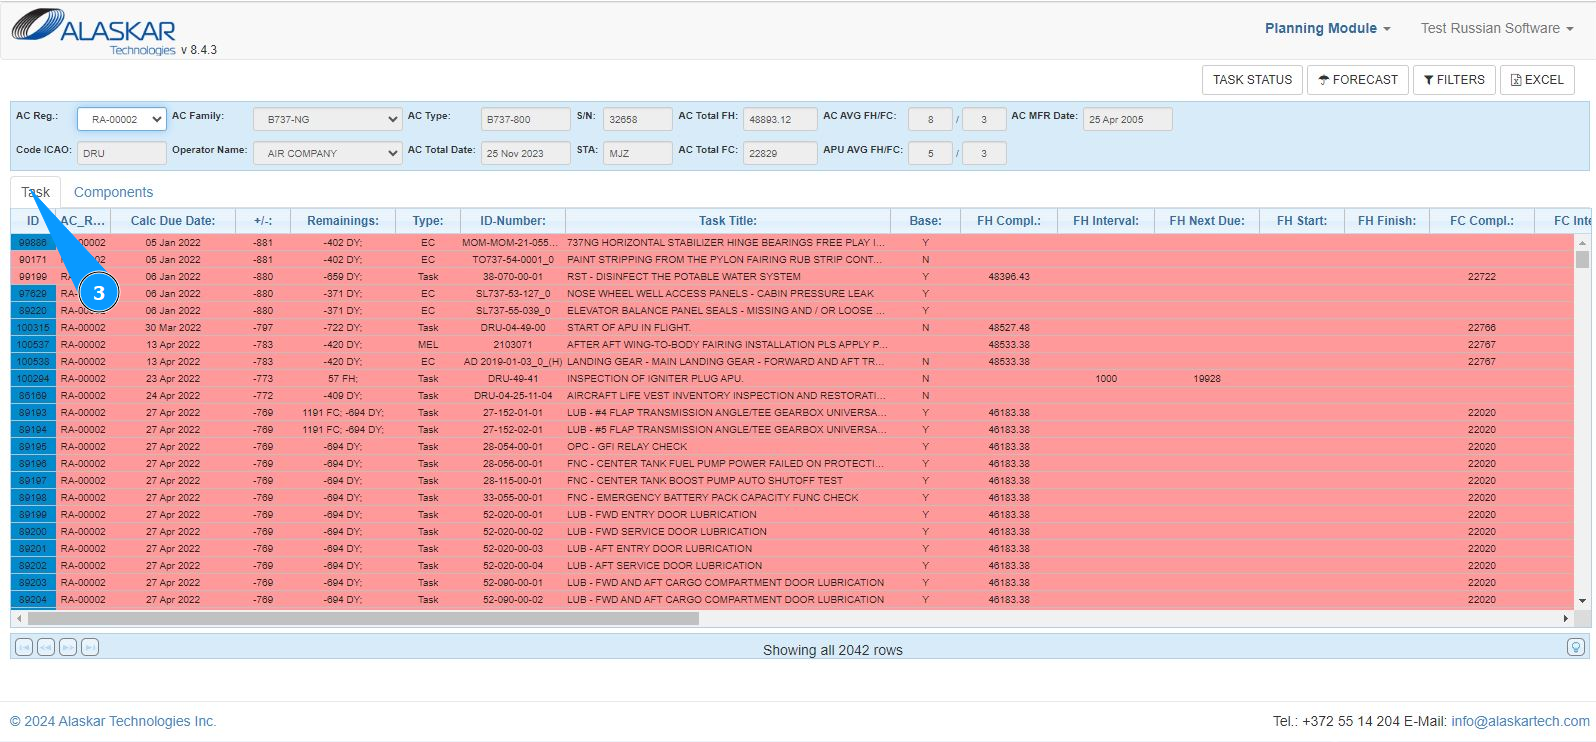
Task: Open the FILTERS panel
Action: (x=1454, y=80)
